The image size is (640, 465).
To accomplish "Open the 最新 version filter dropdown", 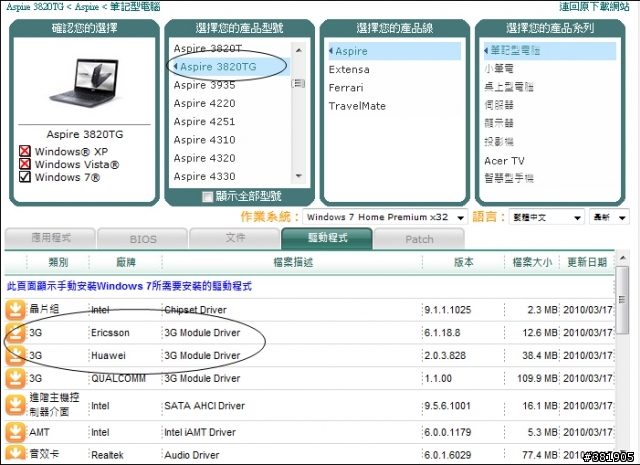I will pos(609,217).
